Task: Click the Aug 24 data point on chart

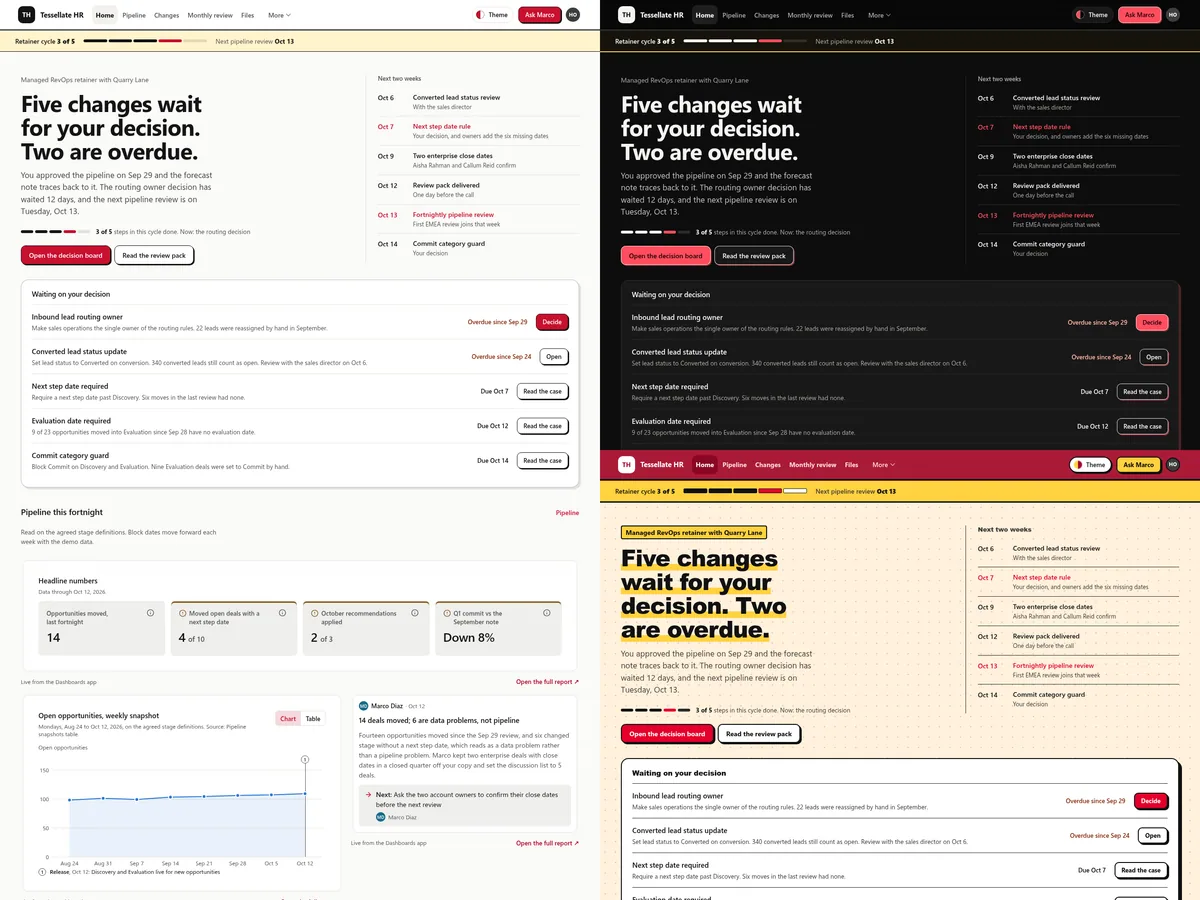Action: (x=70, y=800)
